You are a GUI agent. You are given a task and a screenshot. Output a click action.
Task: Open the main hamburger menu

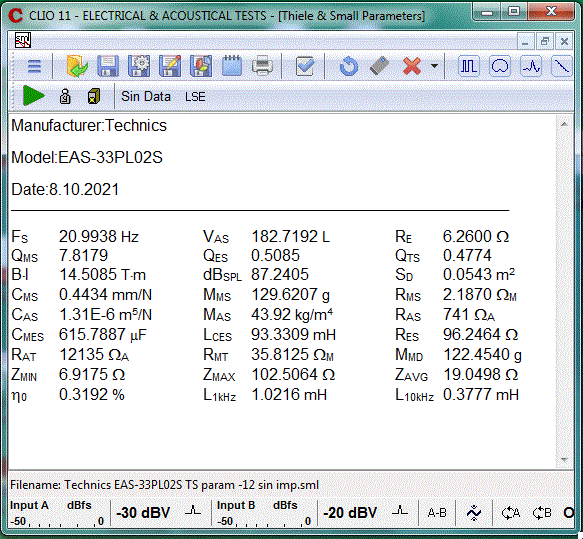[x=34, y=67]
